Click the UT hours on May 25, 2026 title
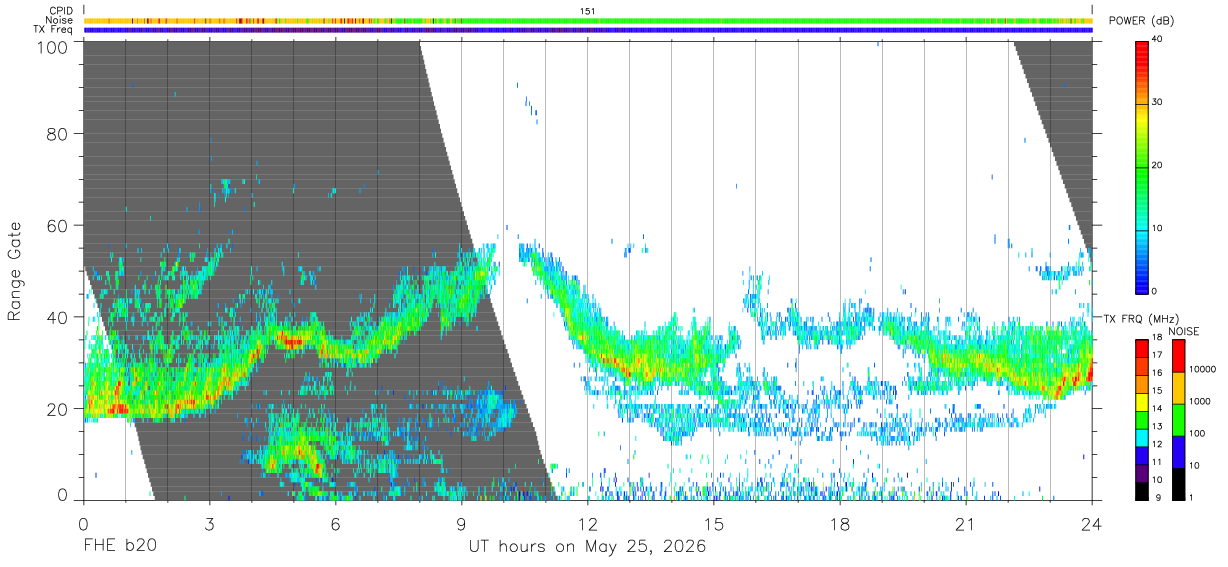1228x567 pixels. [x=588, y=547]
